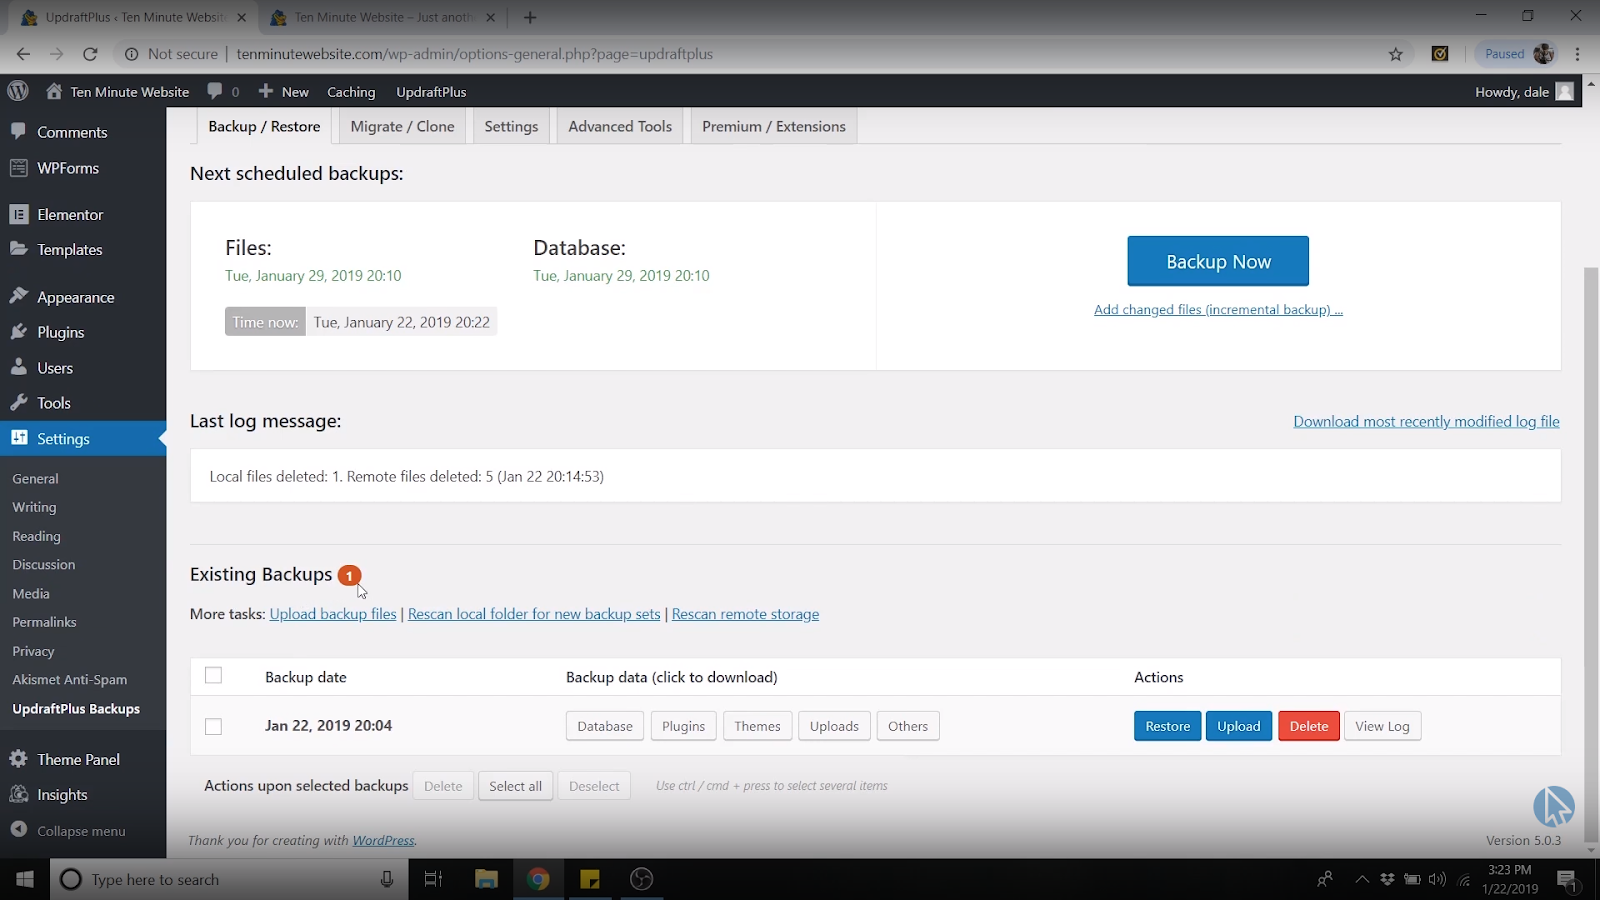Go to General settings submenu
This screenshot has height=900, width=1600.
pos(35,479)
